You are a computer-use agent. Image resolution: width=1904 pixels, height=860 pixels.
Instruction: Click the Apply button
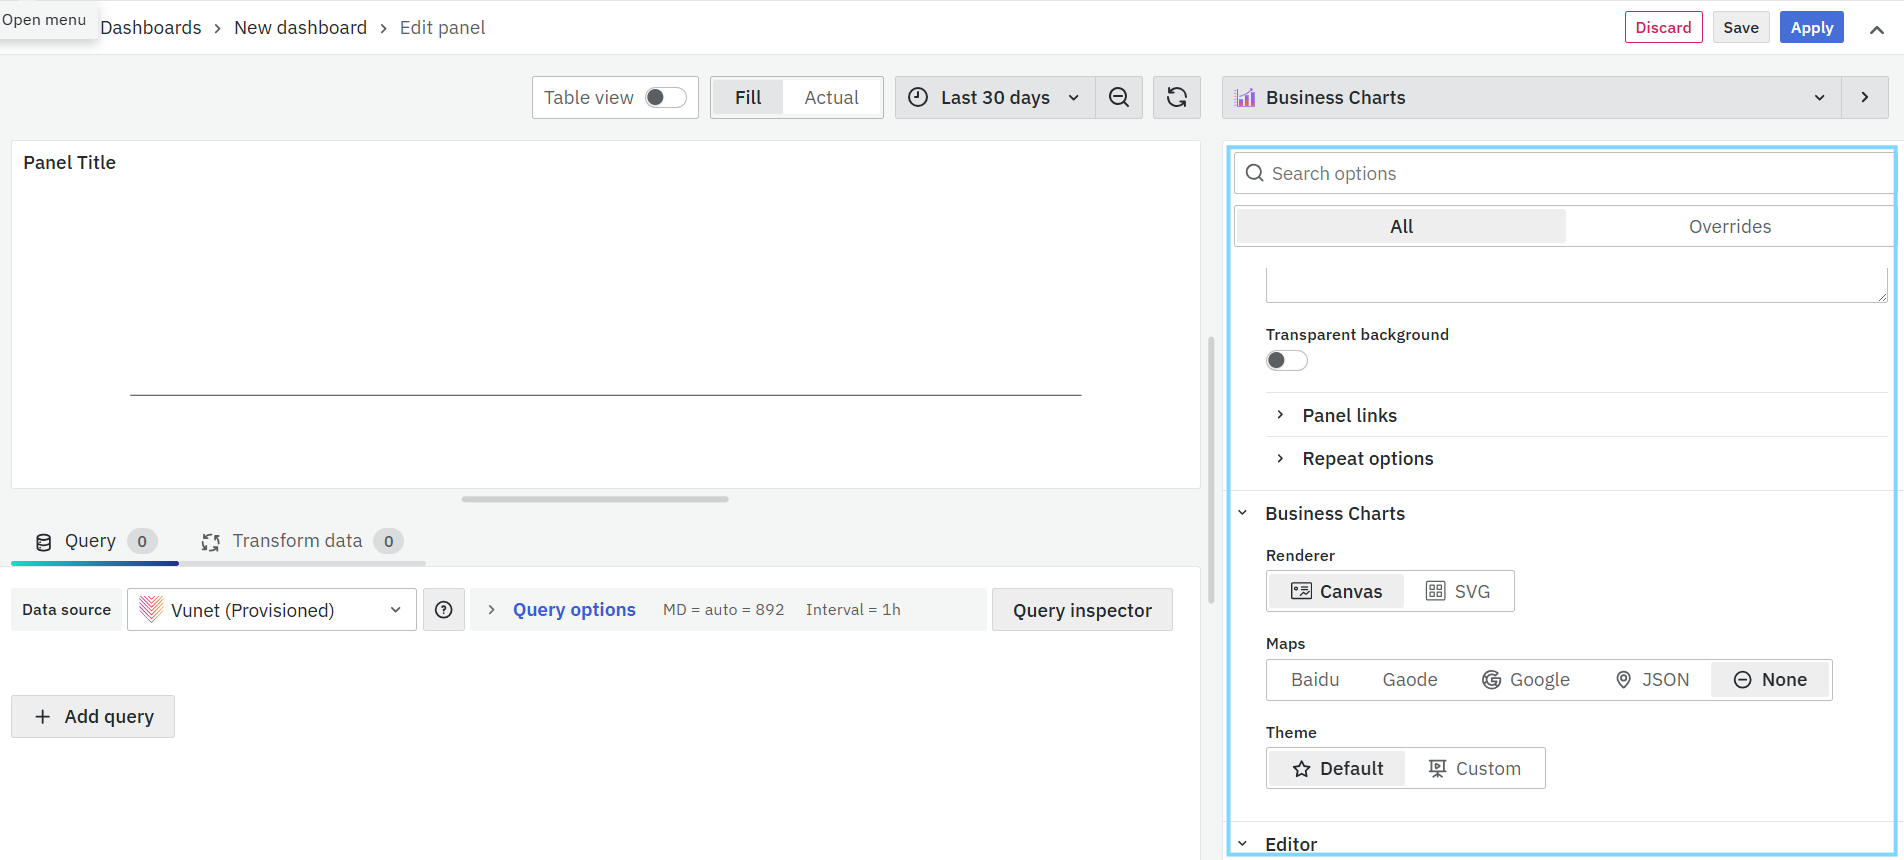pos(1811,28)
